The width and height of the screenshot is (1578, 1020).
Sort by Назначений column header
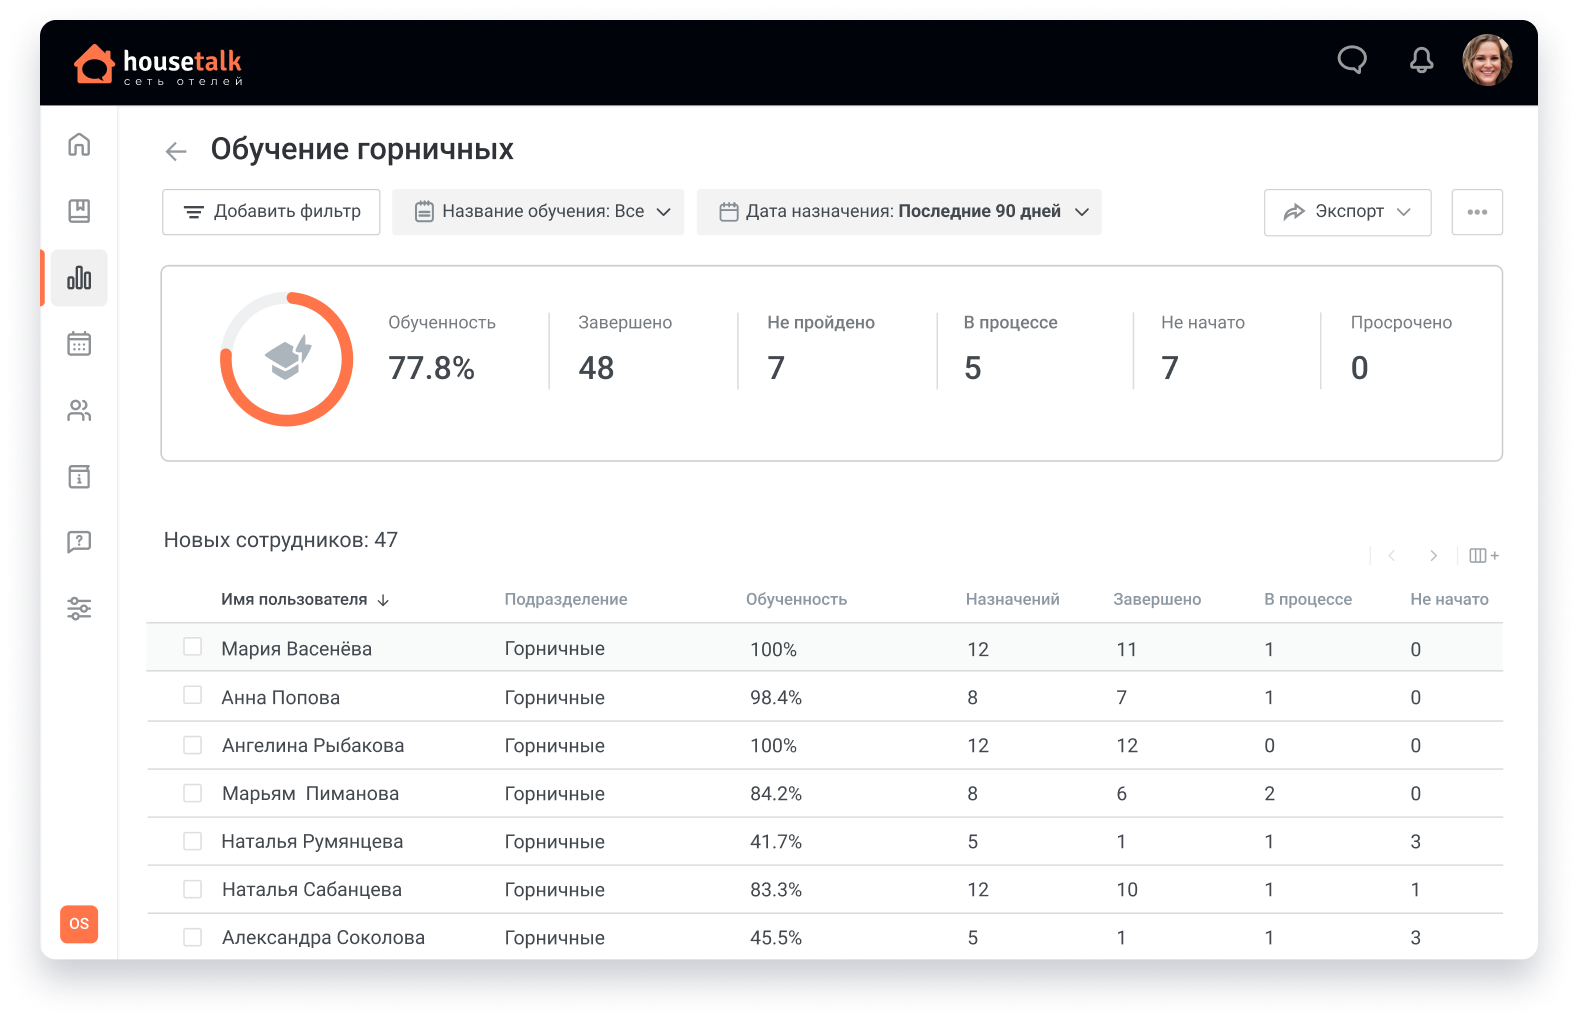[x=1012, y=599]
